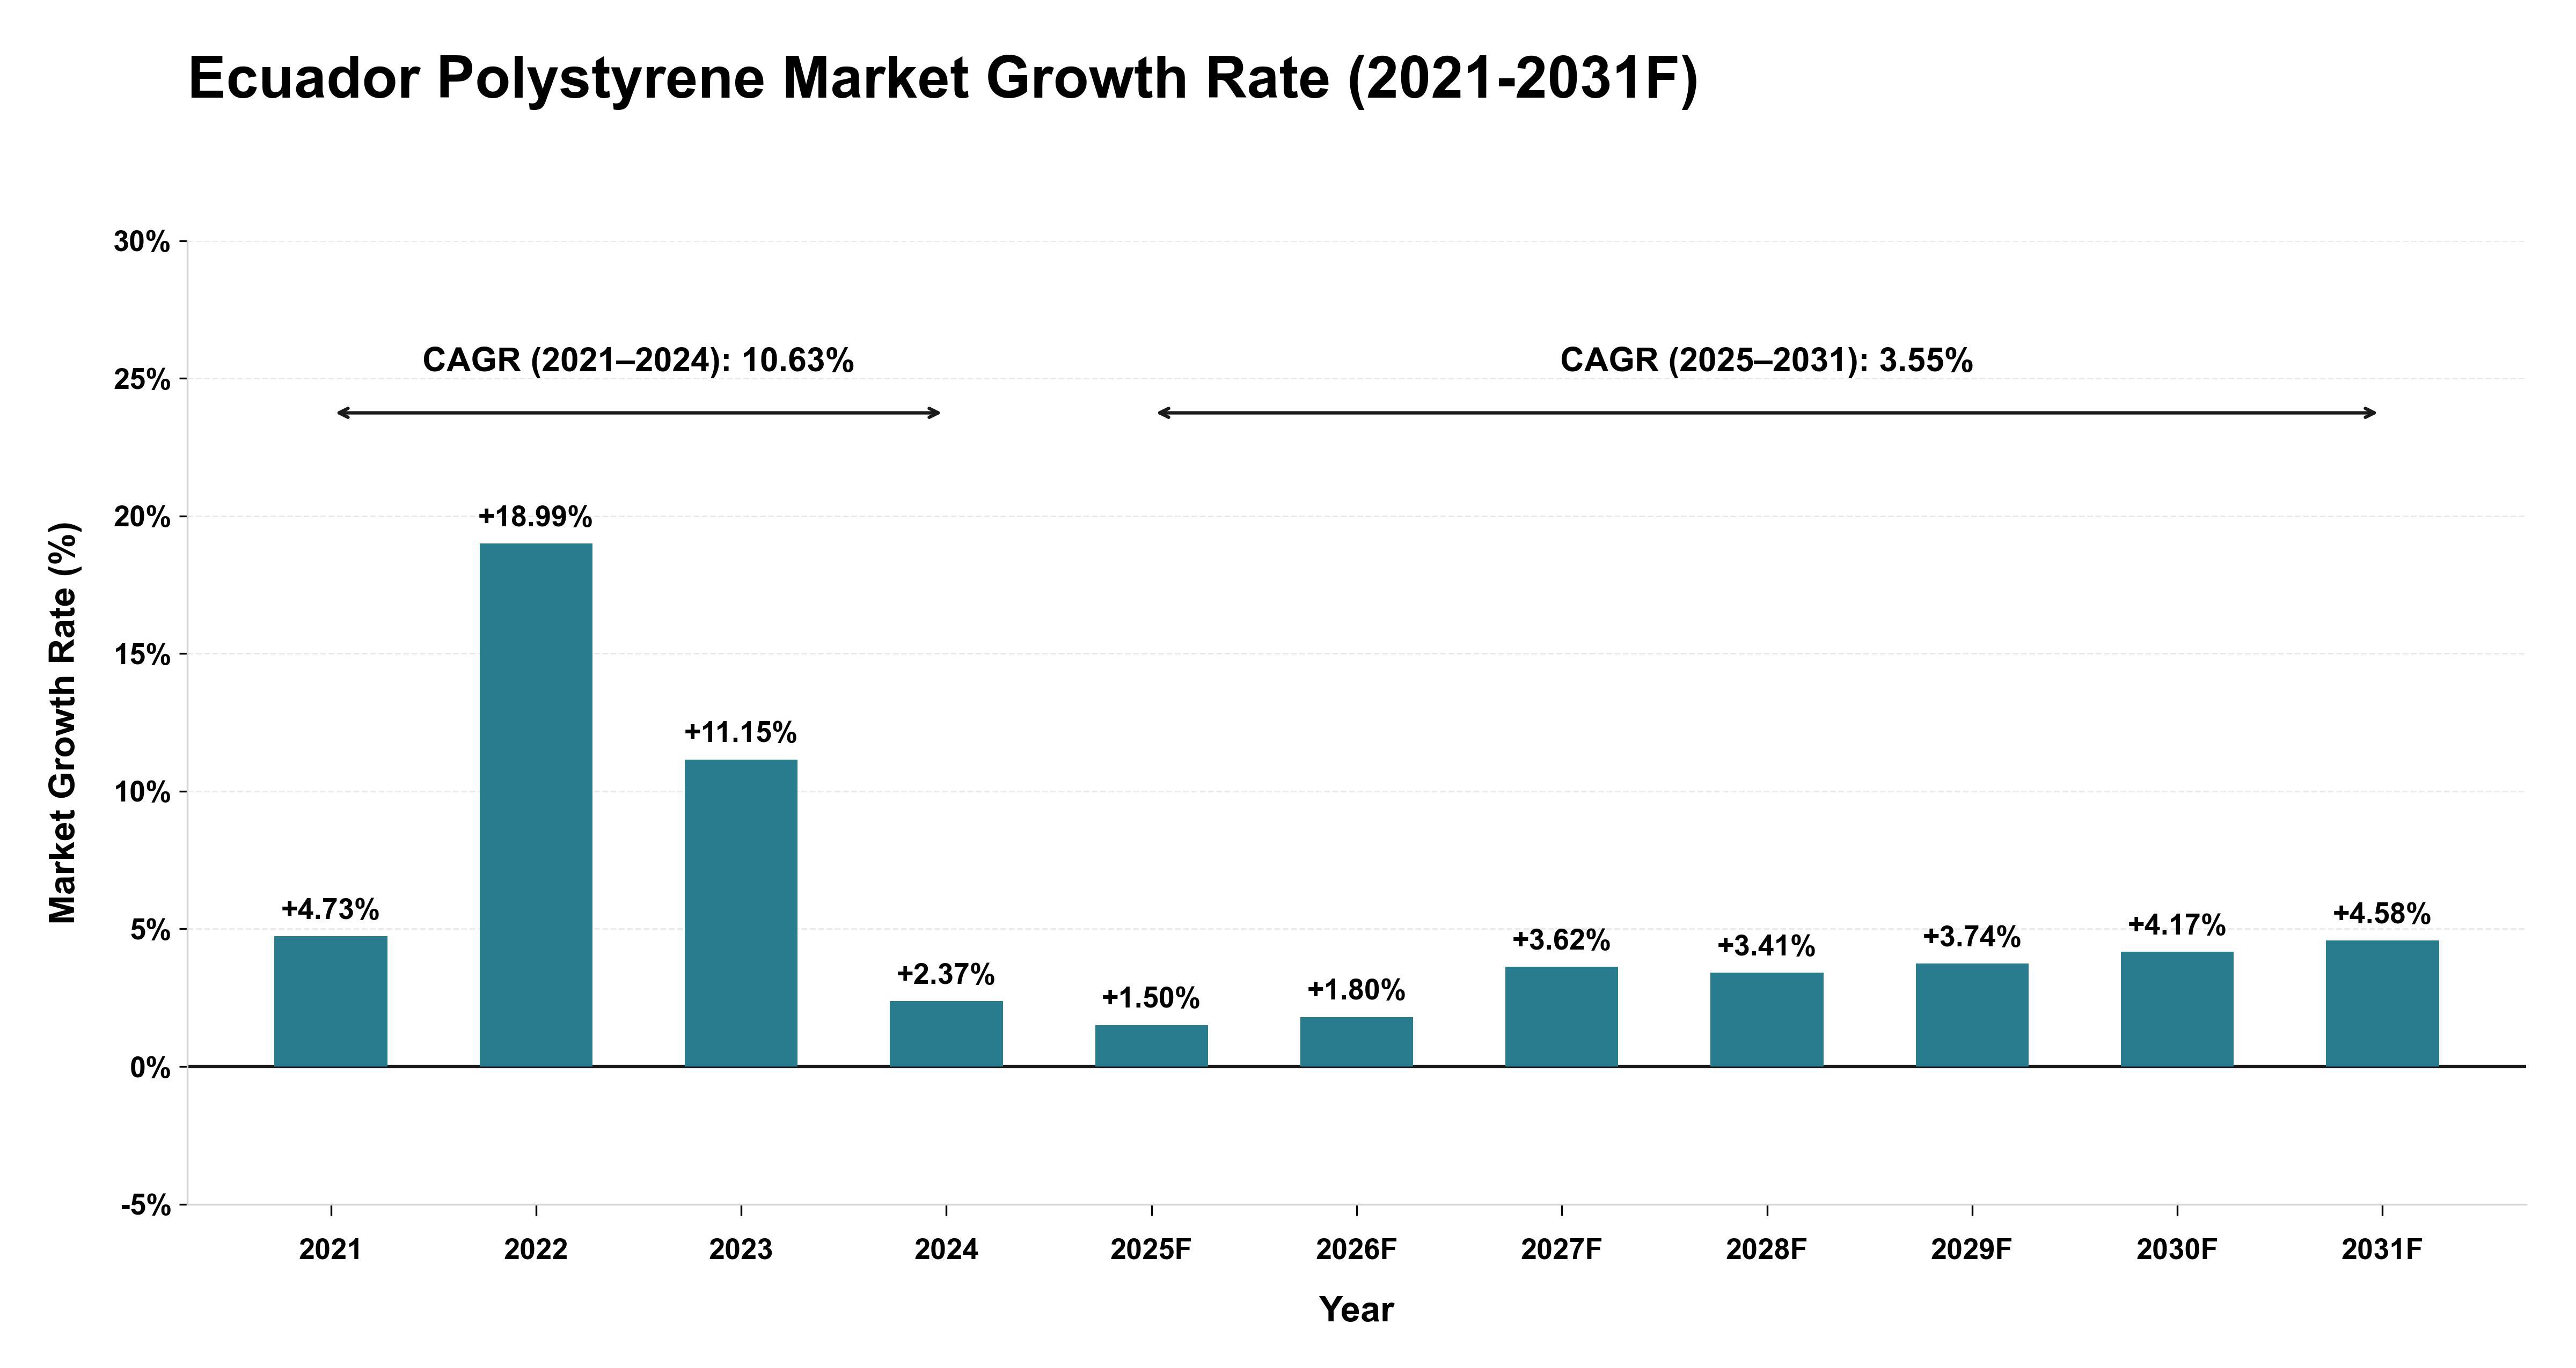The width and height of the screenshot is (2576, 1368).
Task: Click the '2027F' x-axis label
Action: pos(1561,1250)
